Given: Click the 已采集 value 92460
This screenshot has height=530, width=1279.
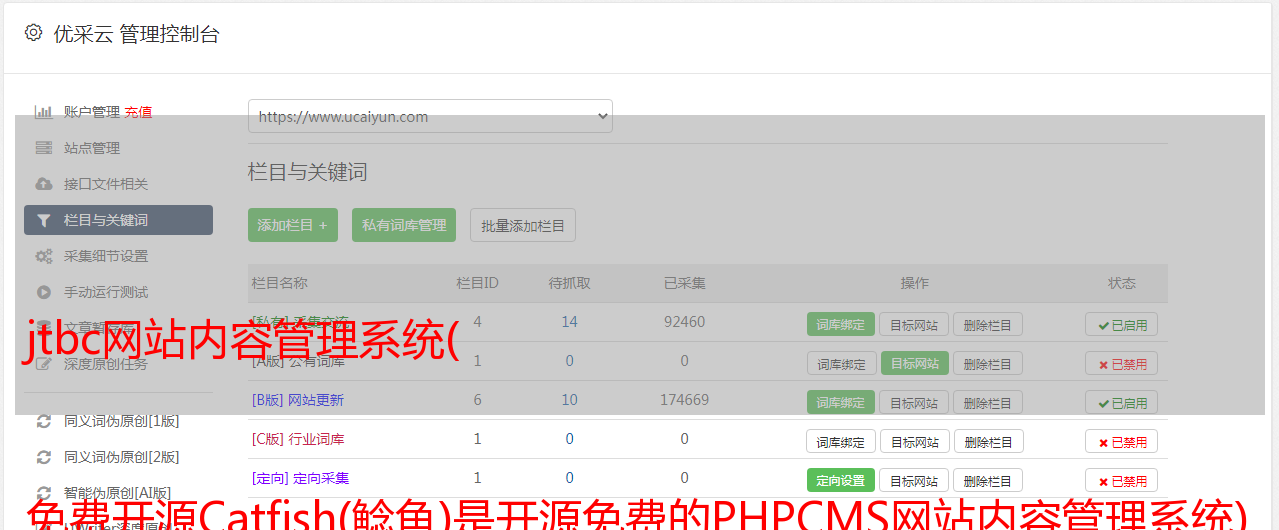Looking at the screenshot, I should pos(684,322).
